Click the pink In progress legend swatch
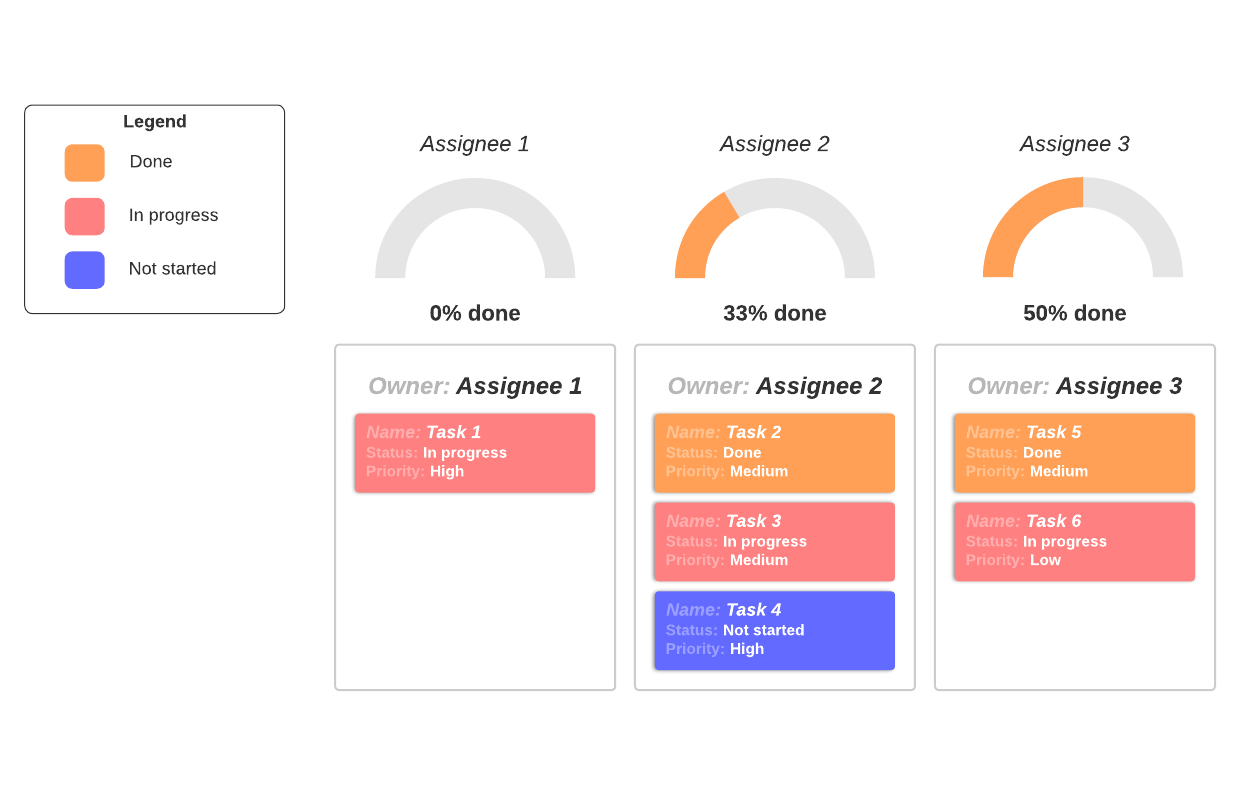Image resolution: width=1260 pixels, height=794 pixels. (x=85, y=216)
